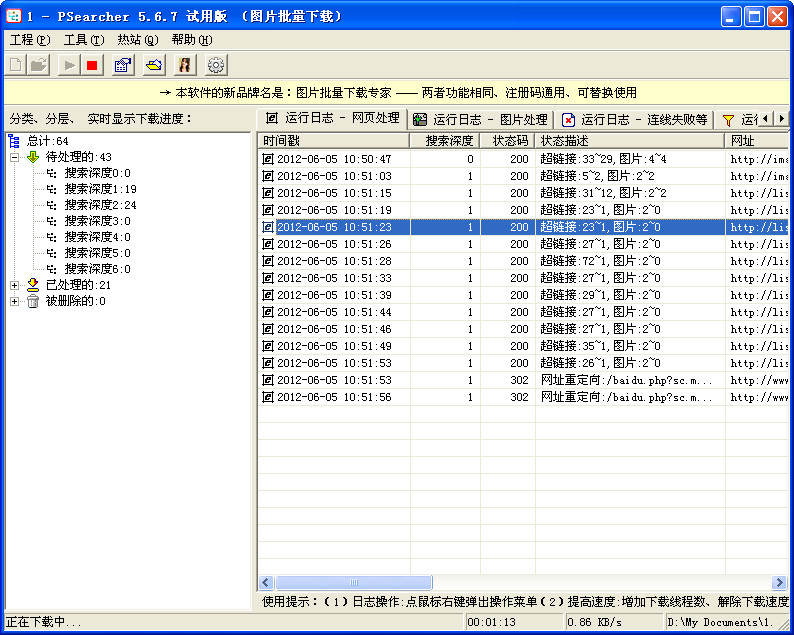Click page icon of highlighted row 10:51:23
Image resolution: width=794 pixels, height=635 pixels.
(267, 227)
